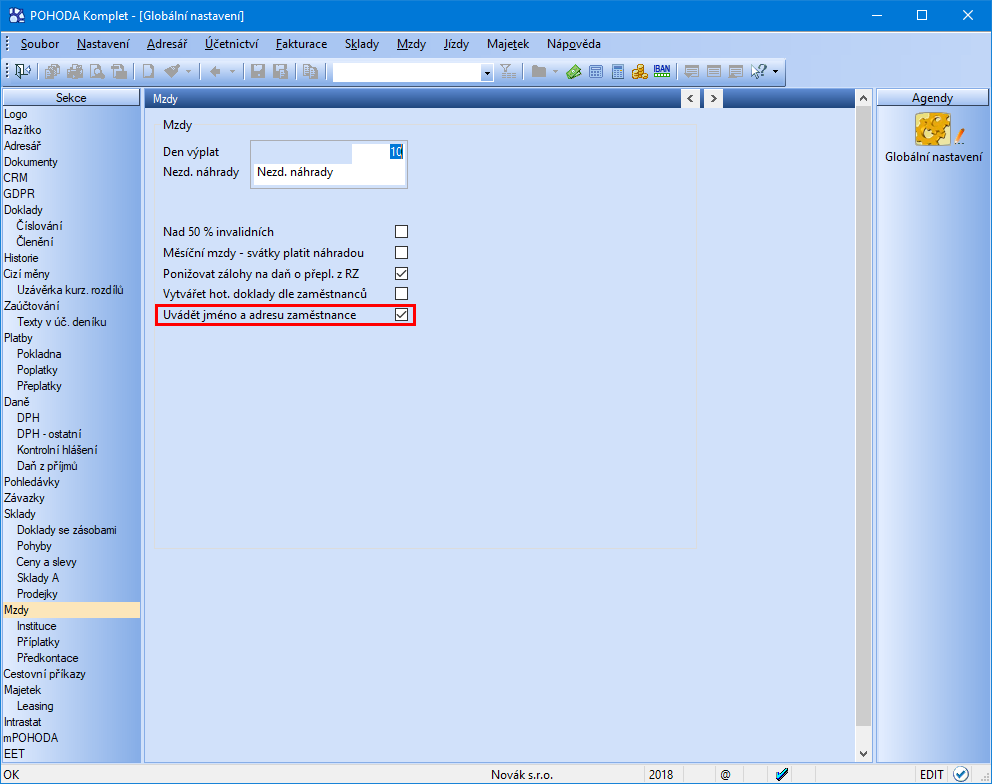This screenshot has width=992, height=784.
Task: Select Cestovní příkazy section
Action: tap(44, 674)
